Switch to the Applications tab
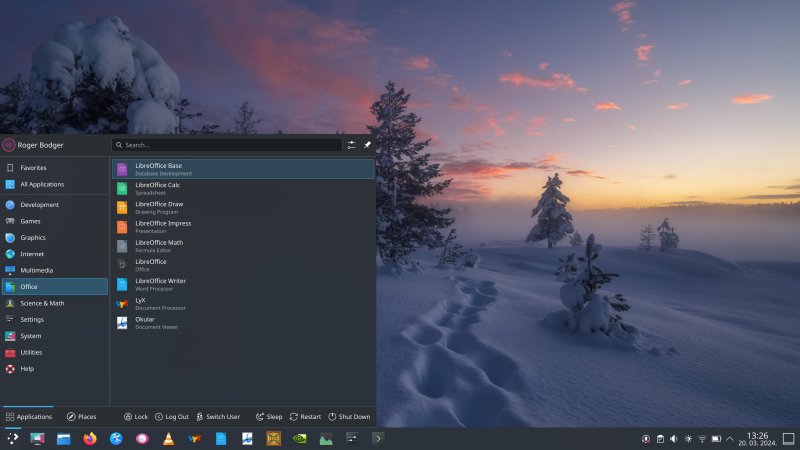Viewport: 800px width, 450px height. pyautogui.click(x=29, y=417)
